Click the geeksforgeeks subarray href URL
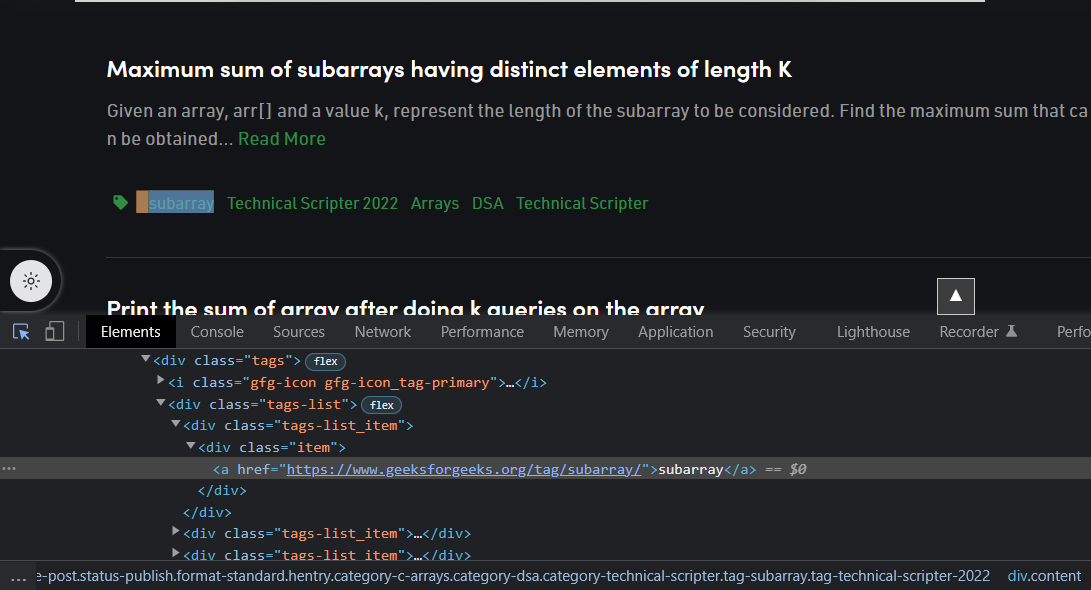Viewport: 1091px width, 590px height. click(464, 469)
